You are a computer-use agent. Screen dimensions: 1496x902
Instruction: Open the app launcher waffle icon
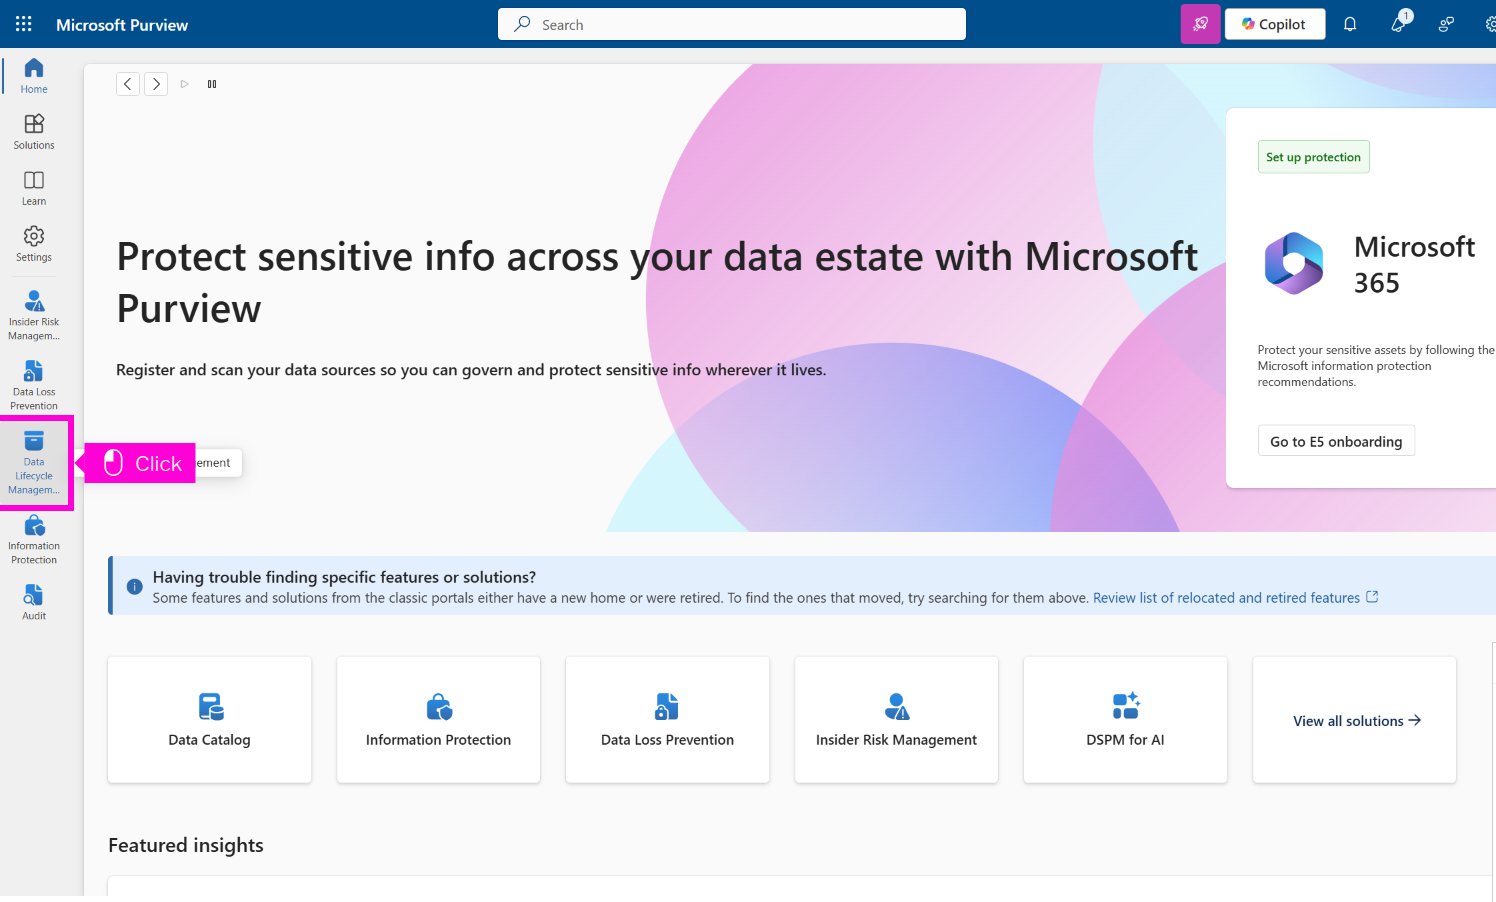point(24,24)
